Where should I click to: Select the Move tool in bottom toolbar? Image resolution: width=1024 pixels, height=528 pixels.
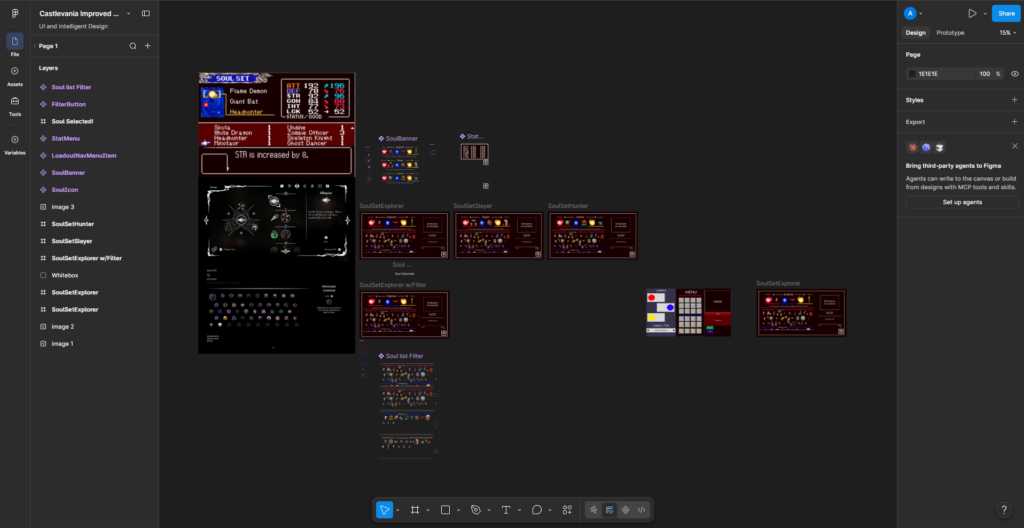(x=385, y=510)
